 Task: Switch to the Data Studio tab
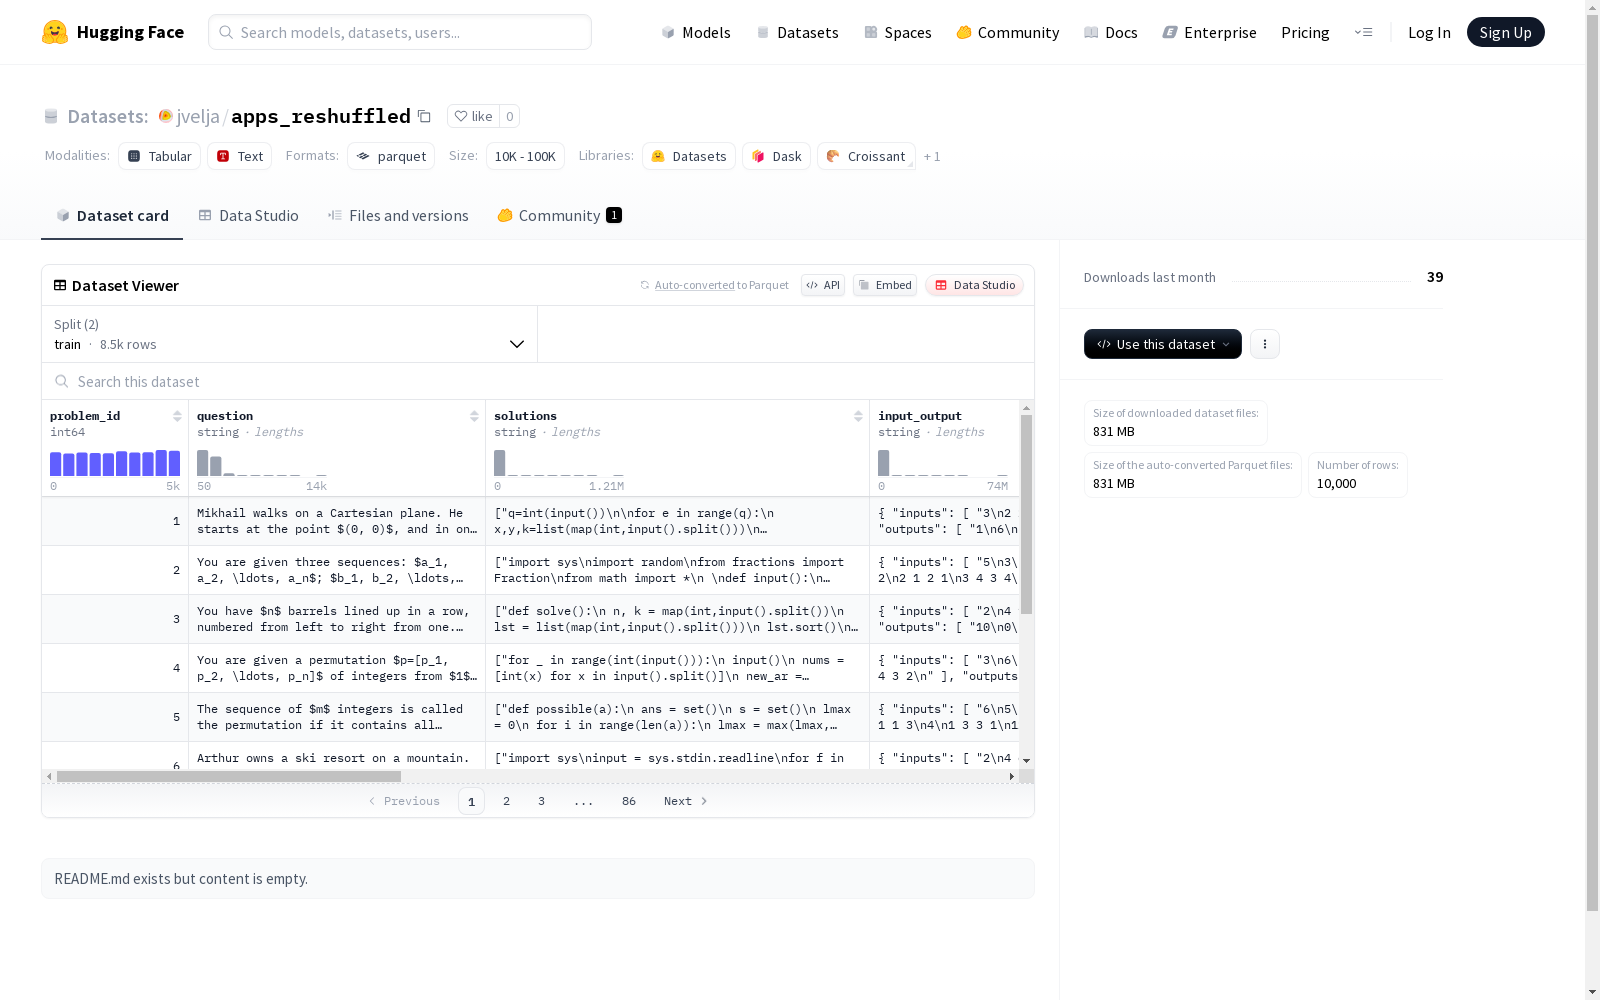(x=248, y=215)
